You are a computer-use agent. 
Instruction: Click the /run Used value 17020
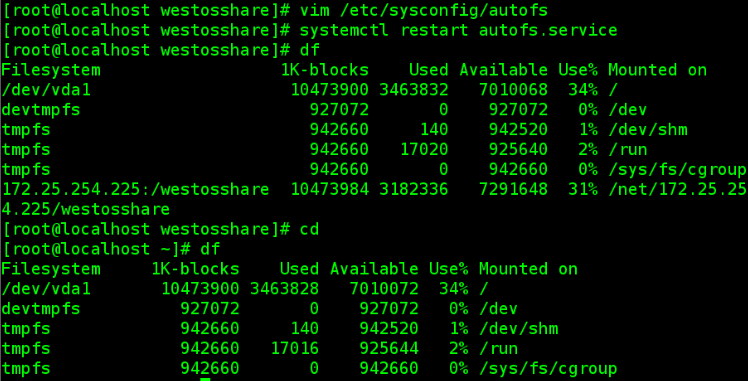[424, 150]
